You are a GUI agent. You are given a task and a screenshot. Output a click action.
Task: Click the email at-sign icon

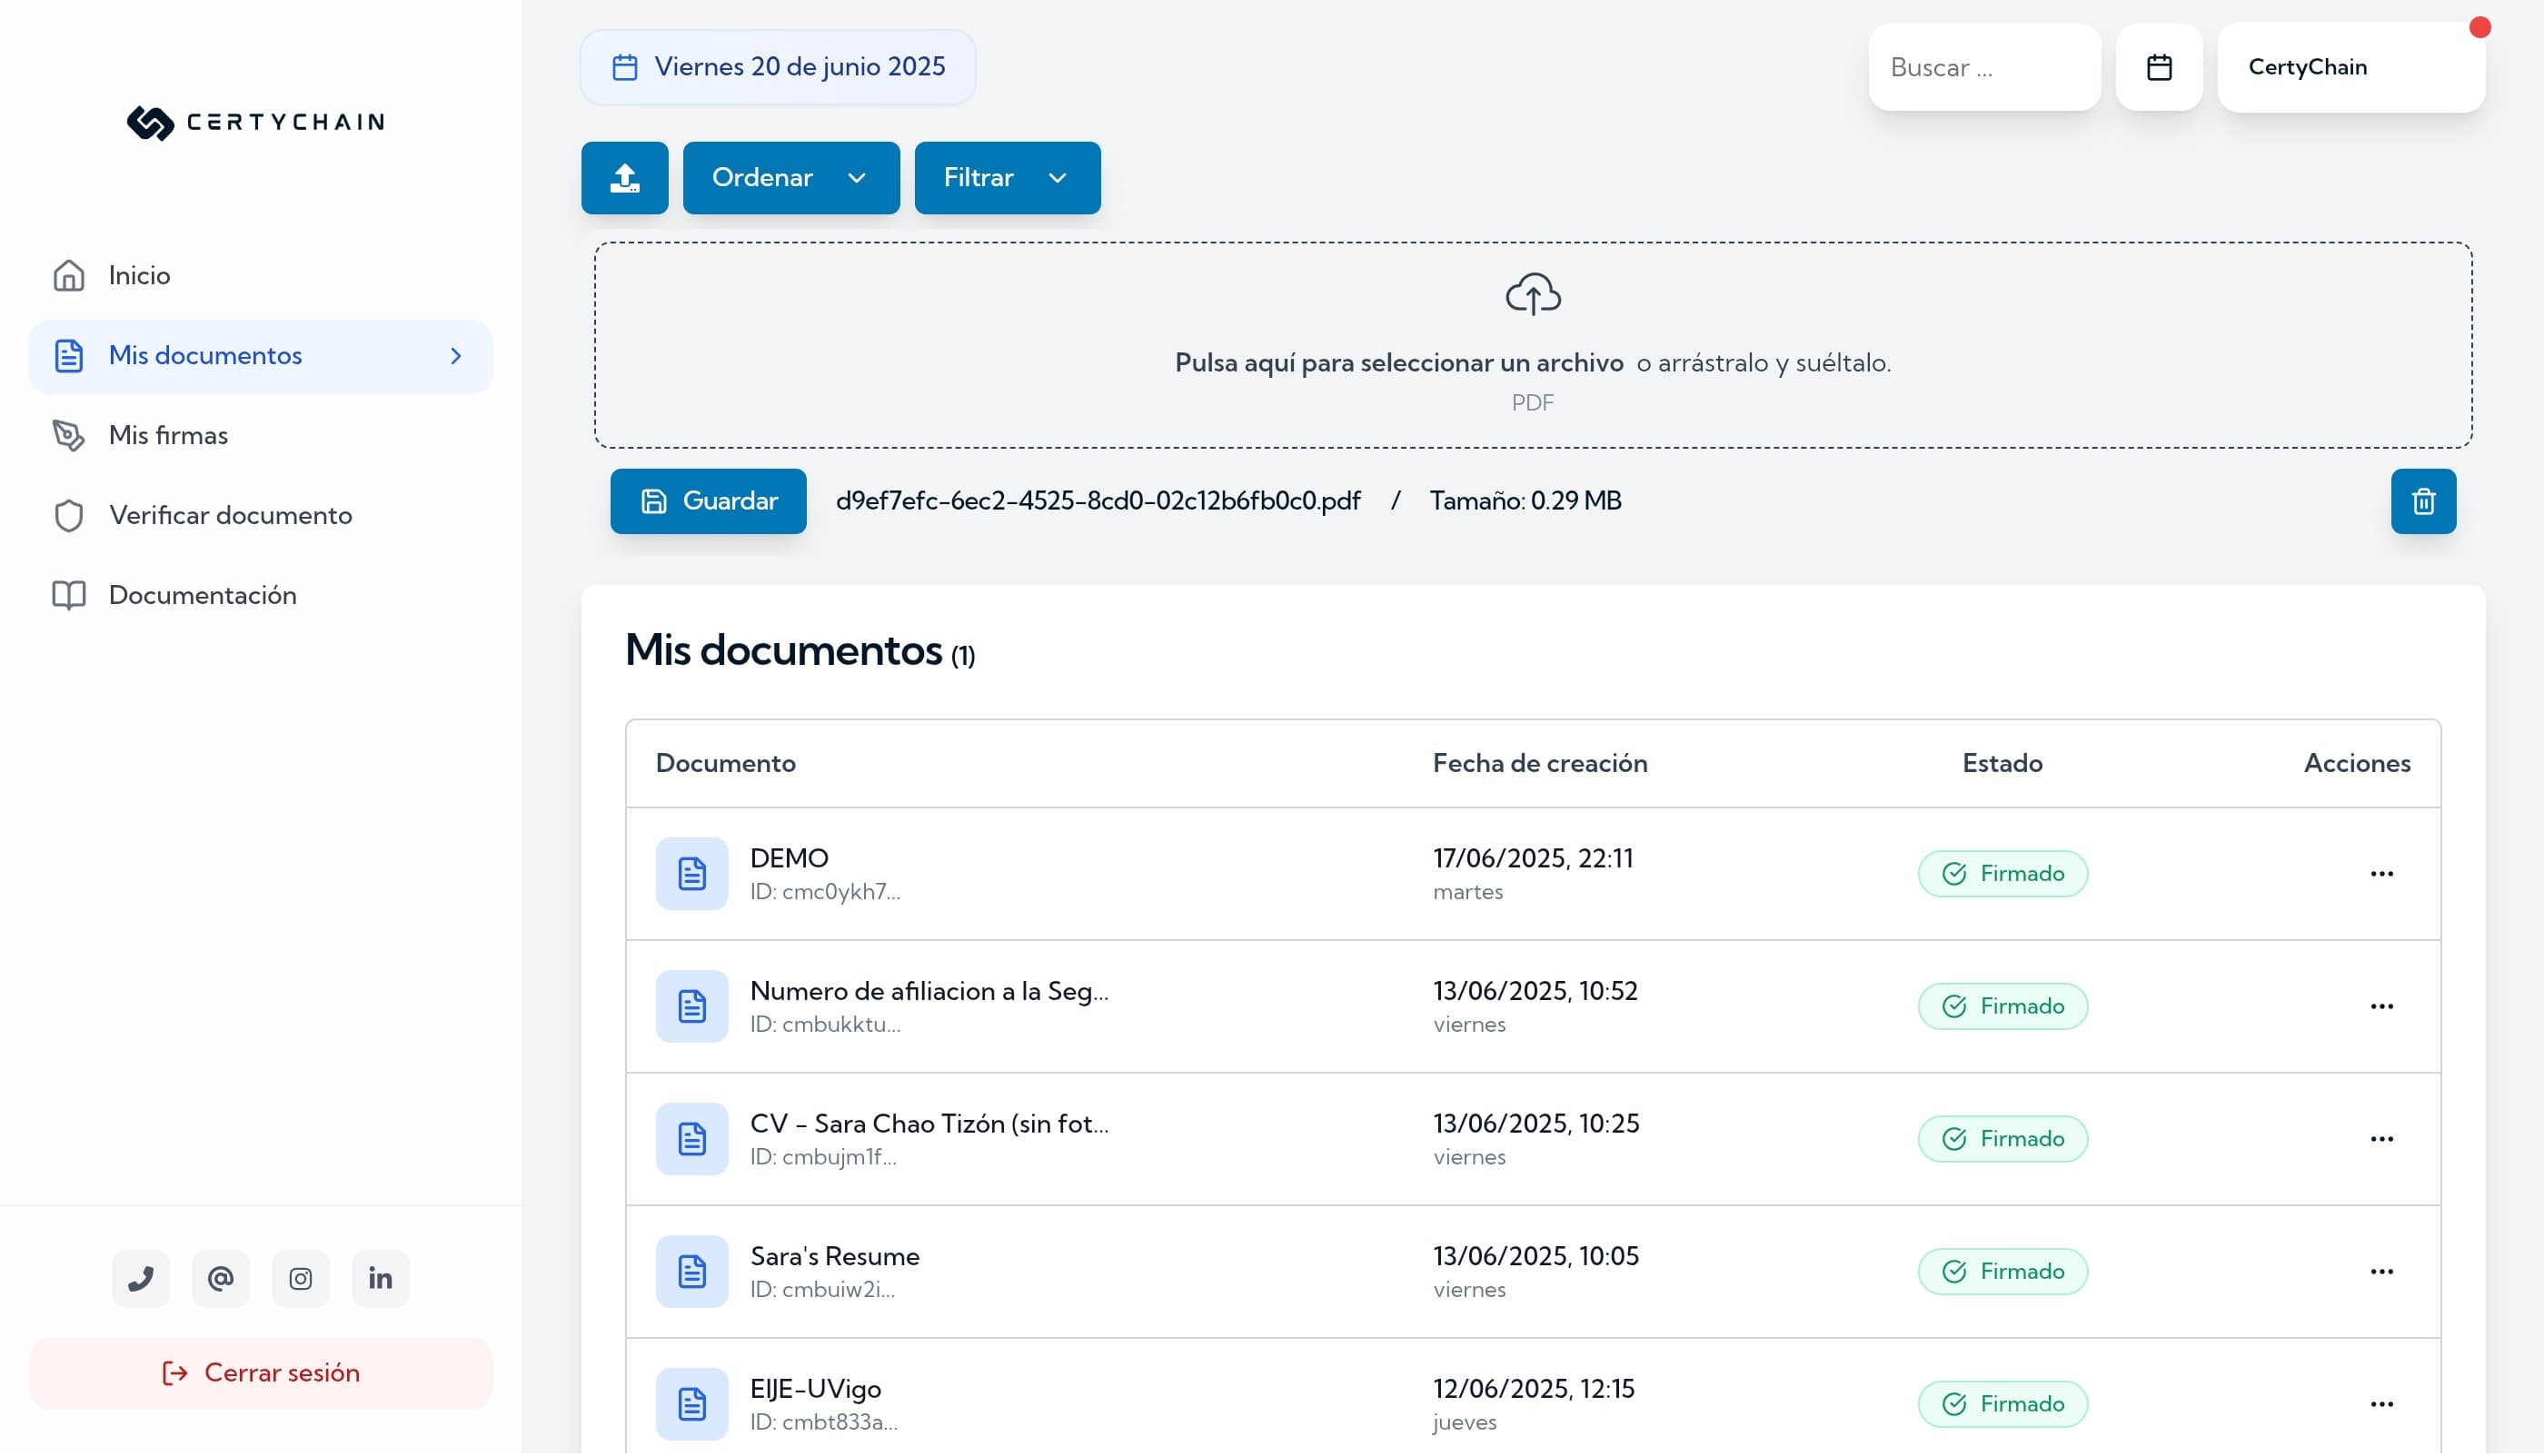pos(220,1278)
